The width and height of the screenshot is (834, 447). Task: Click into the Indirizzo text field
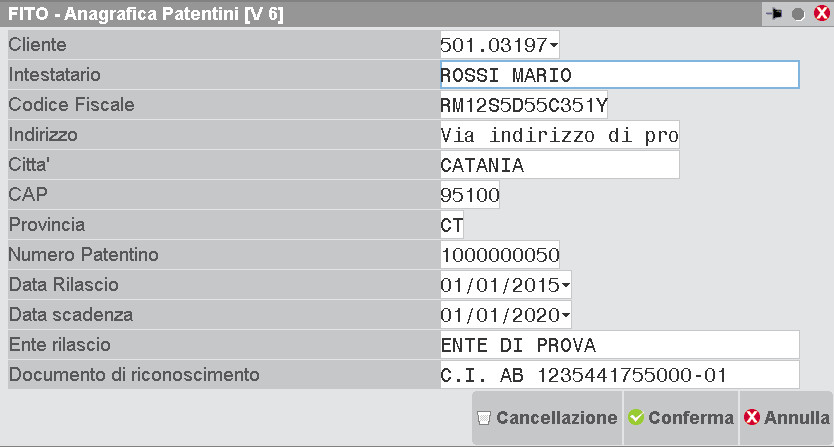(559, 135)
